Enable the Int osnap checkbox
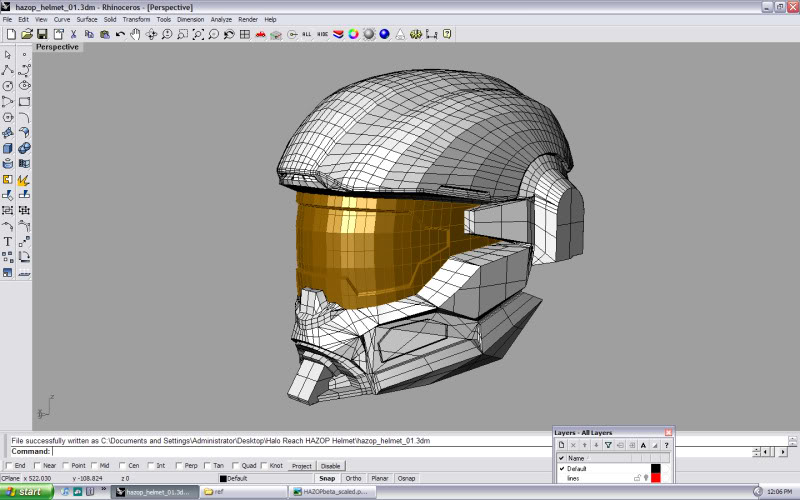Screen dimensions: 800x500 point(151,465)
